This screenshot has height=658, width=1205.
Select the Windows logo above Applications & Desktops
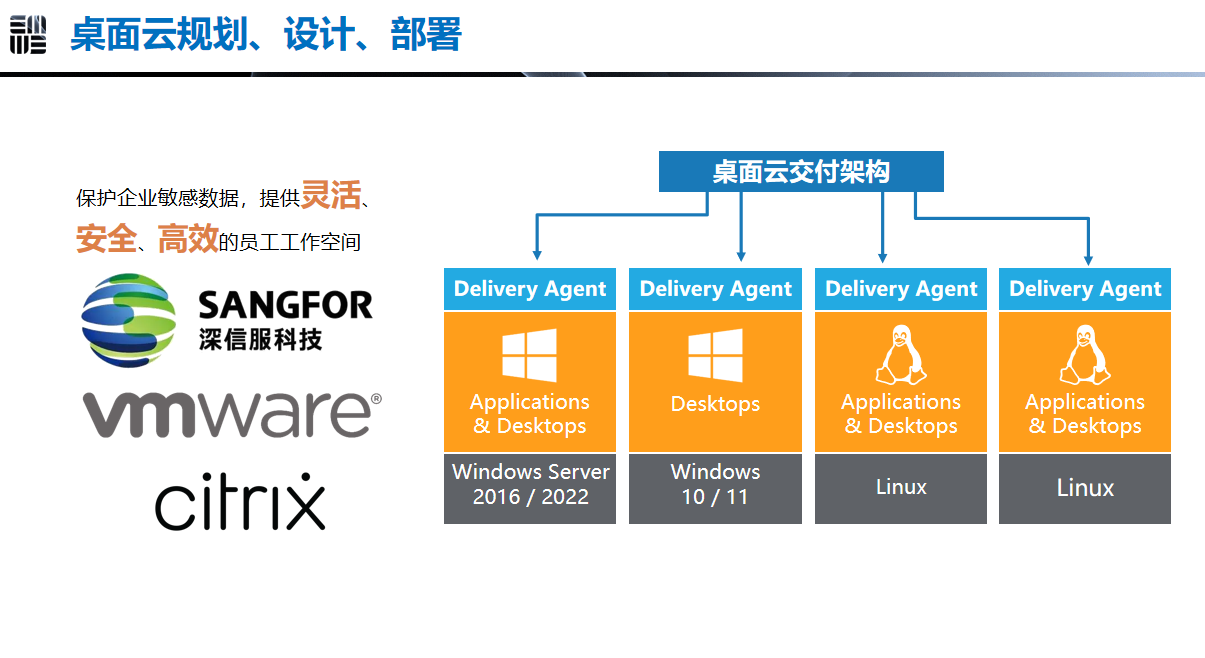[529, 356]
